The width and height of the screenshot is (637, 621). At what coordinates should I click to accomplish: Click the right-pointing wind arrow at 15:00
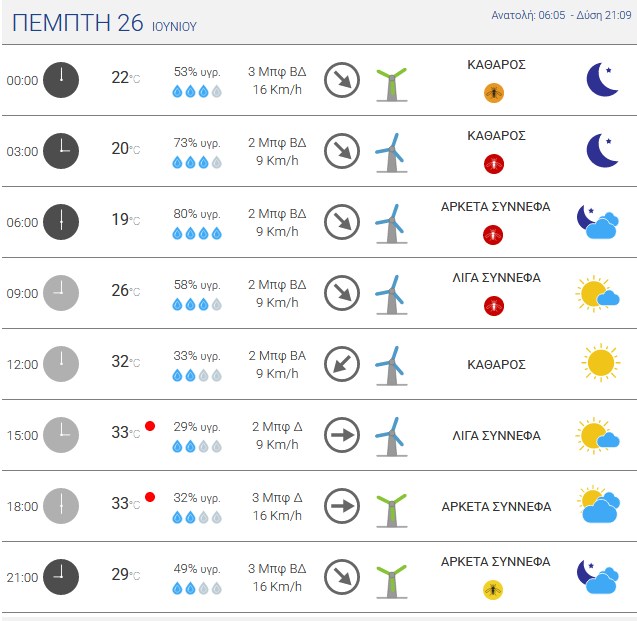click(342, 435)
